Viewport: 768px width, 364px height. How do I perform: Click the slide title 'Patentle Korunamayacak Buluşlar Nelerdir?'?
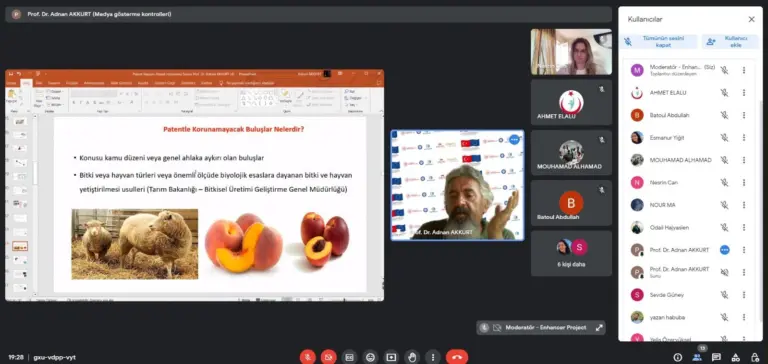point(233,130)
